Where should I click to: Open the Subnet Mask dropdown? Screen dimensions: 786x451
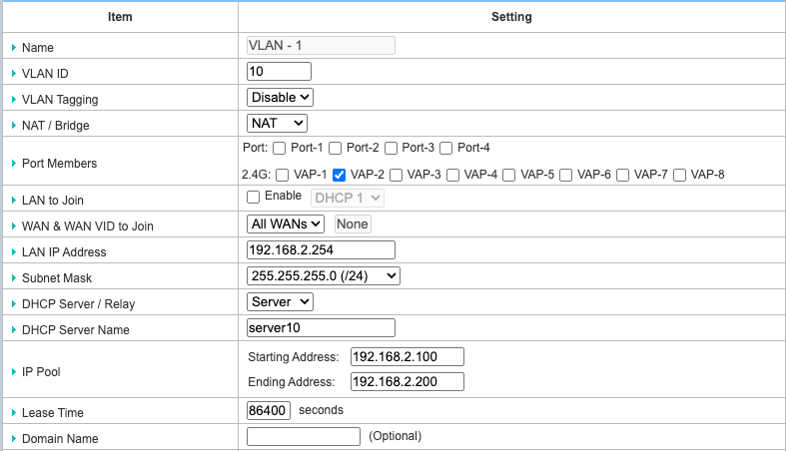click(323, 275)
